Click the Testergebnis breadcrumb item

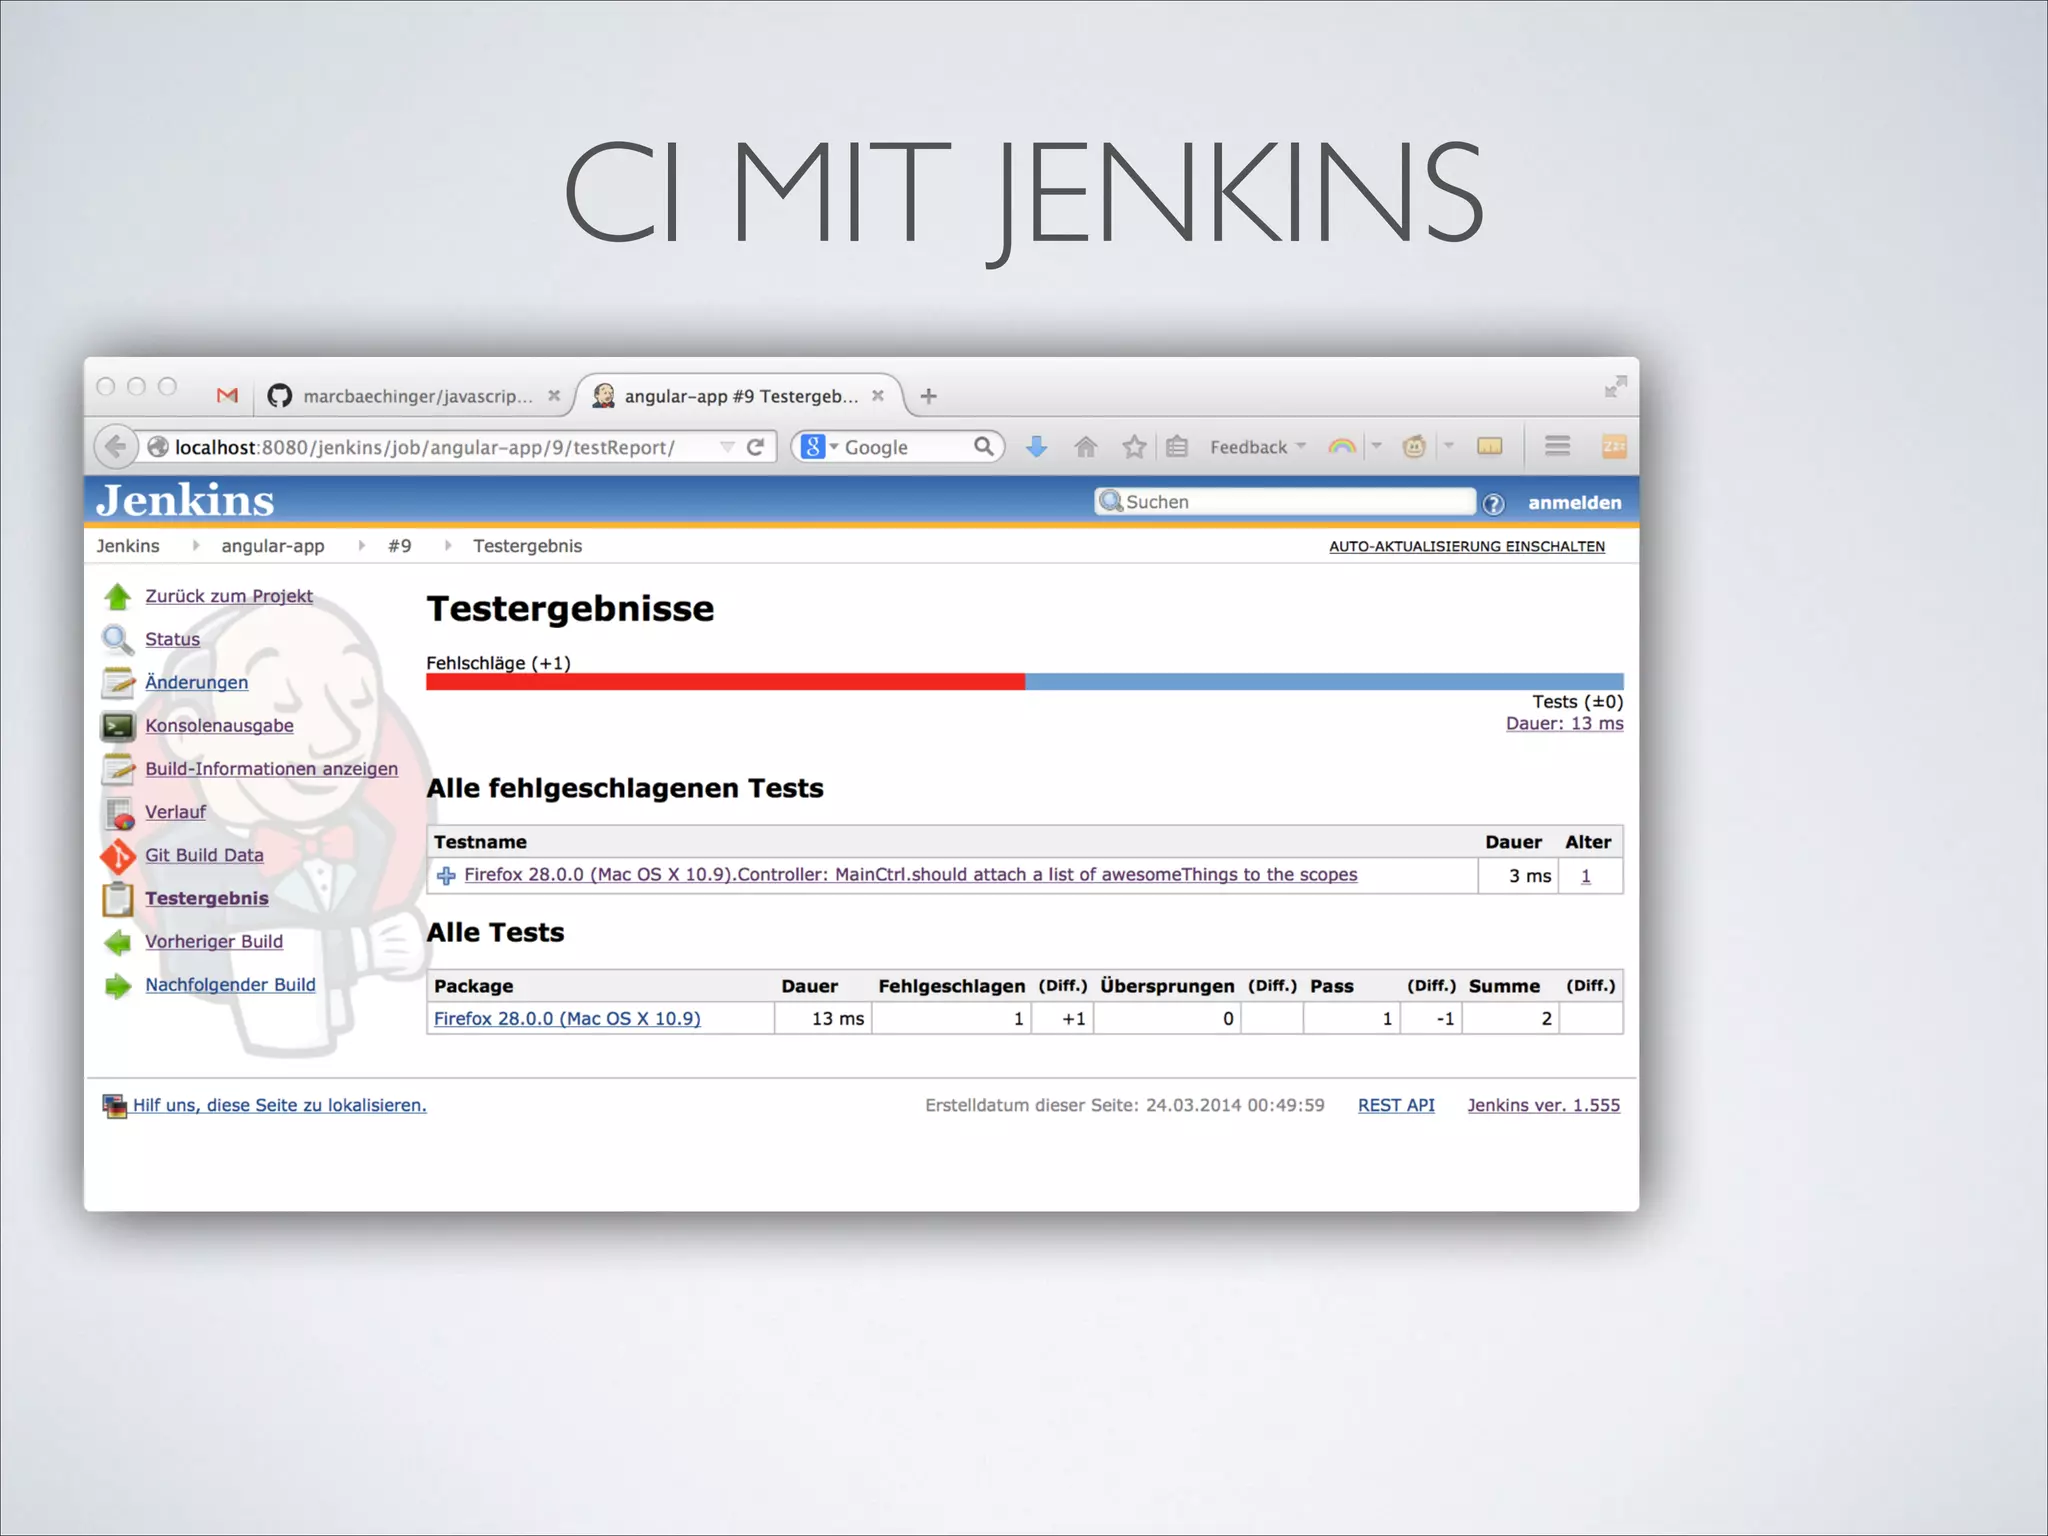tap(527, 546)
